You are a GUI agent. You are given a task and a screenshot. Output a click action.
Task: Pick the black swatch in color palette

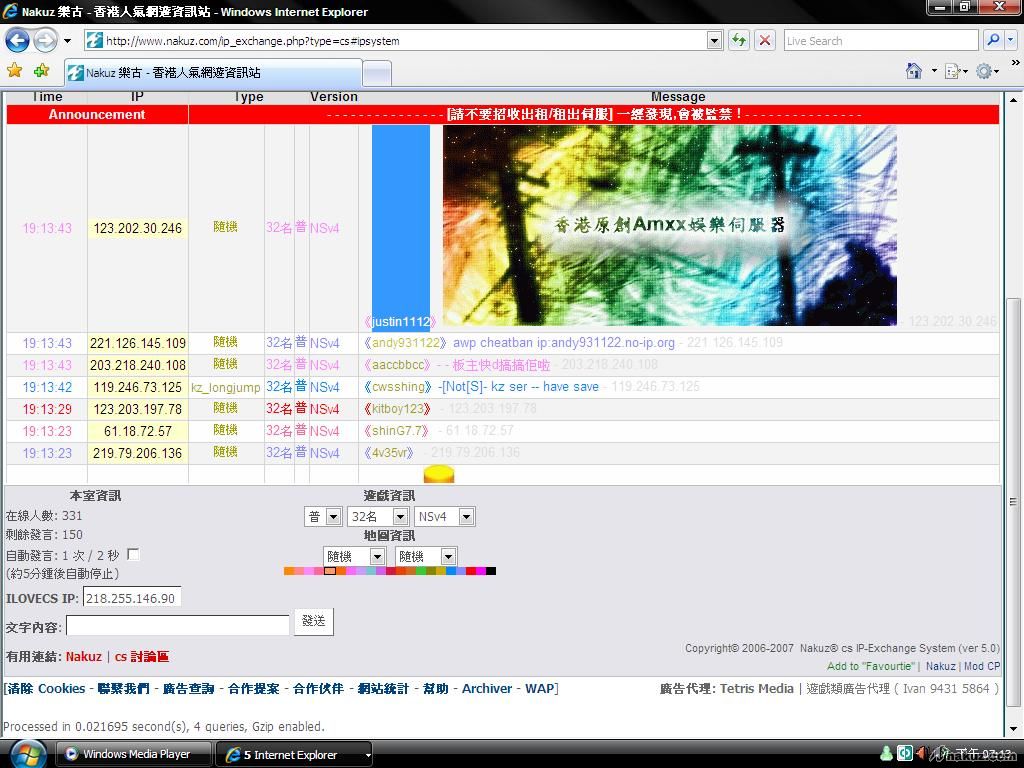[x=490, y=571]
